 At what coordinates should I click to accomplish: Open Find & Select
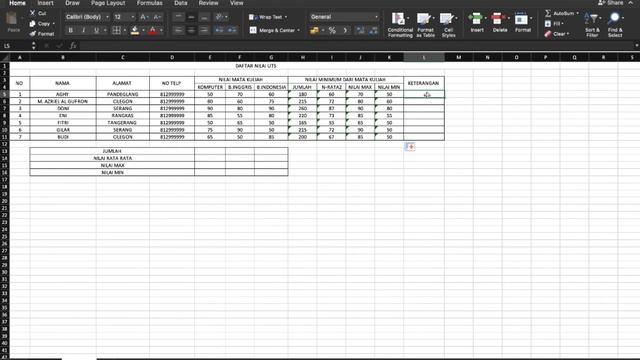pyautogui.click(x=615, y=24)
